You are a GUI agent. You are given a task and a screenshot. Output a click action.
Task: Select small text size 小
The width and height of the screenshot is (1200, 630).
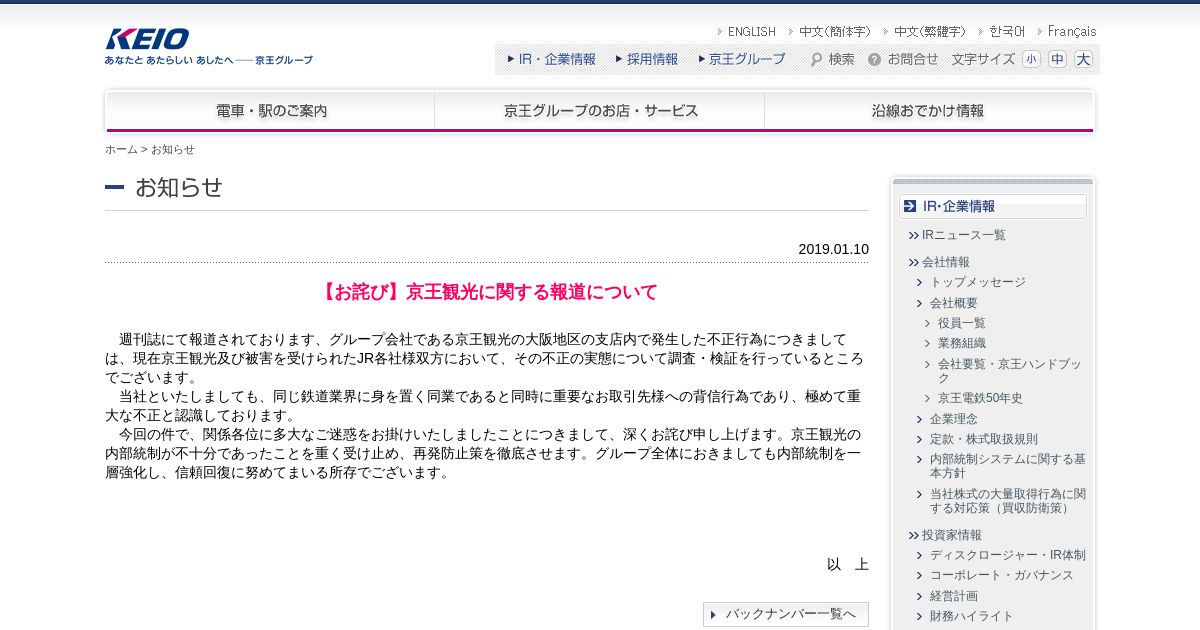click(1031, 59)
